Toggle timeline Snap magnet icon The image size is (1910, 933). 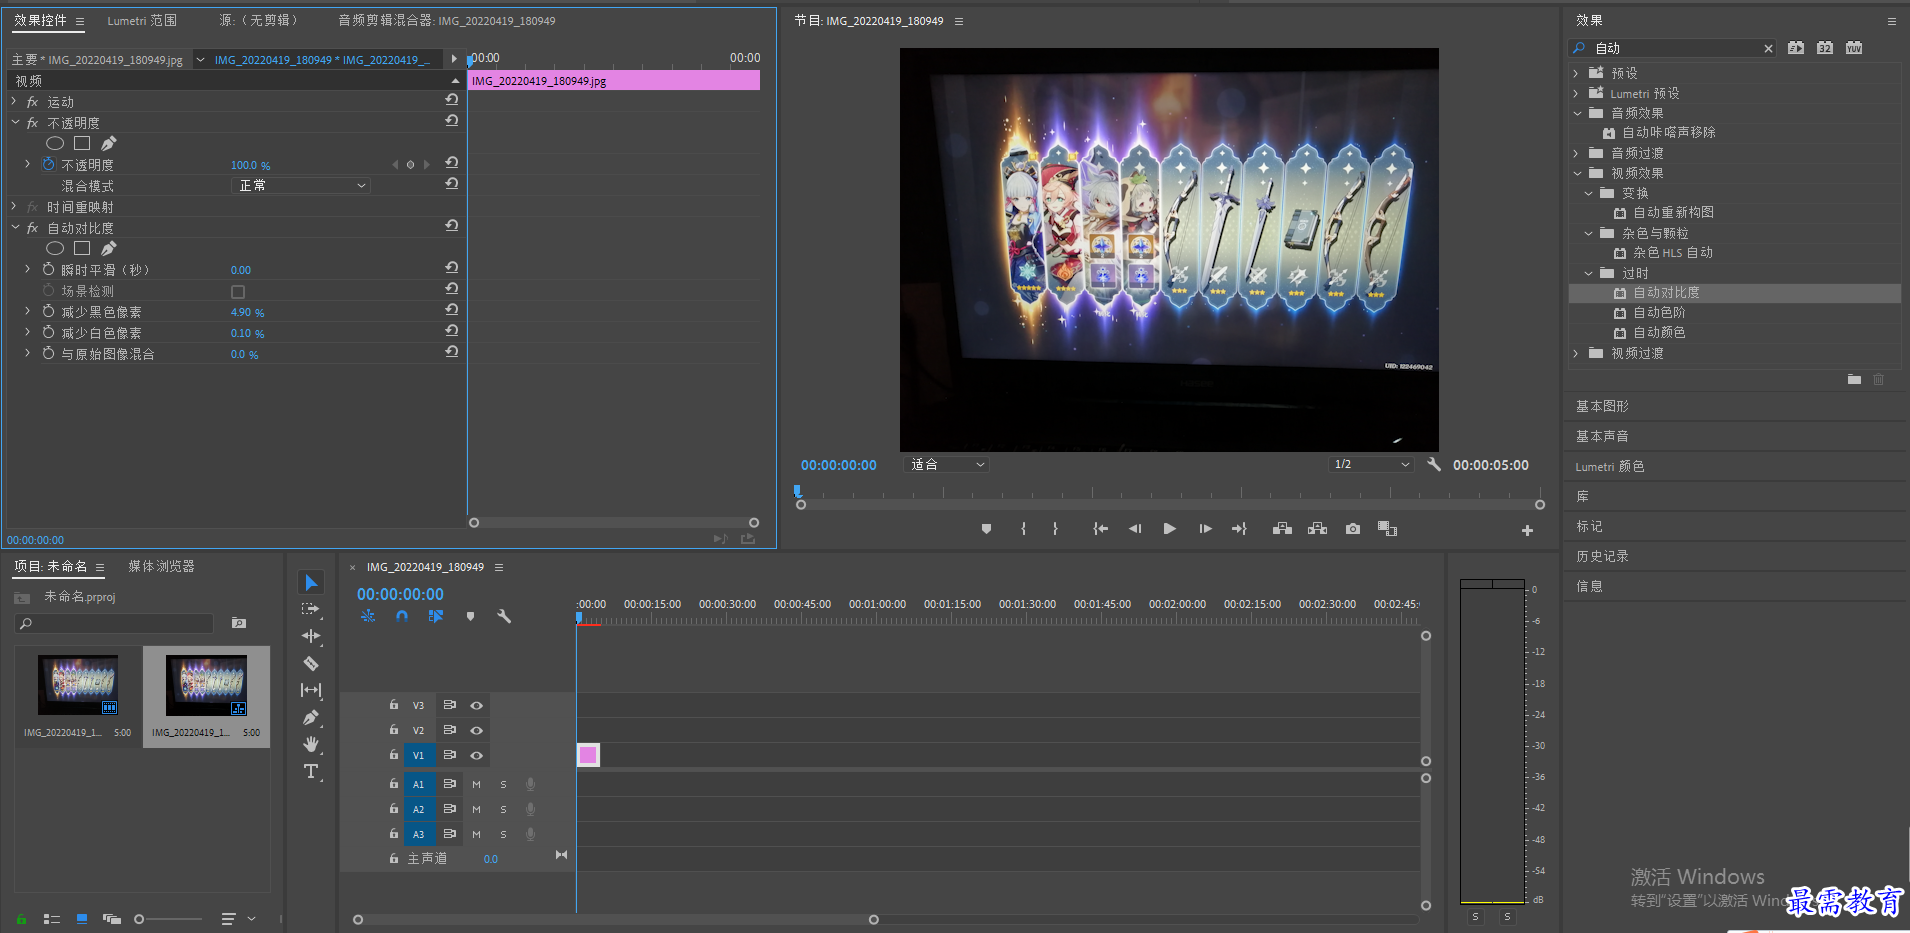click(x=401, y=617)
